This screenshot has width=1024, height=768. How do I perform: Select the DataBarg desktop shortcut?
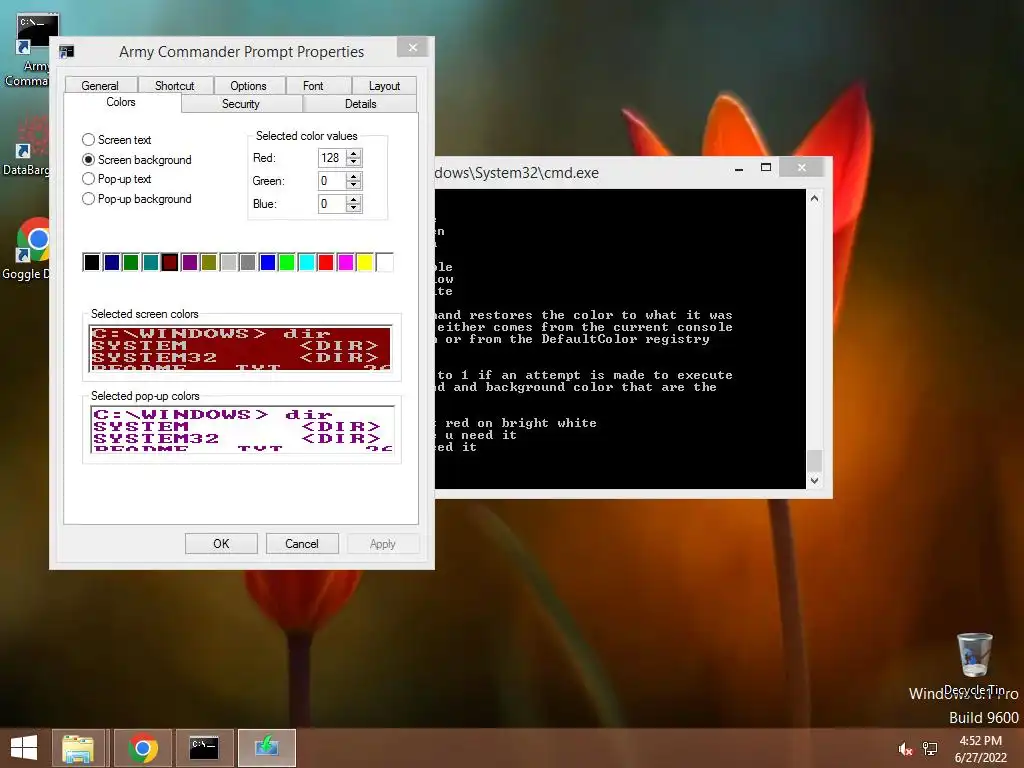tap(26, 146)
